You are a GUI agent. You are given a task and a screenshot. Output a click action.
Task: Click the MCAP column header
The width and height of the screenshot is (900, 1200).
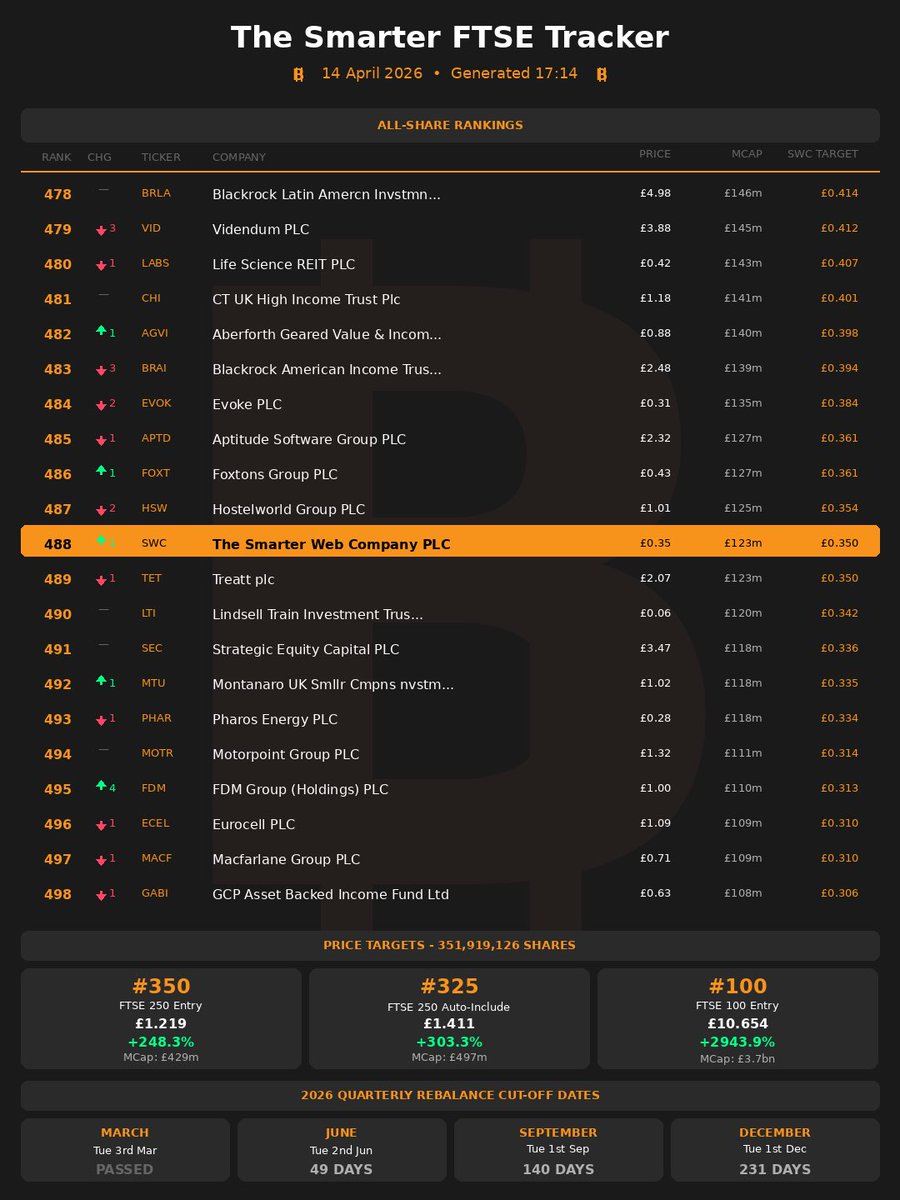[x=746, y=154]
